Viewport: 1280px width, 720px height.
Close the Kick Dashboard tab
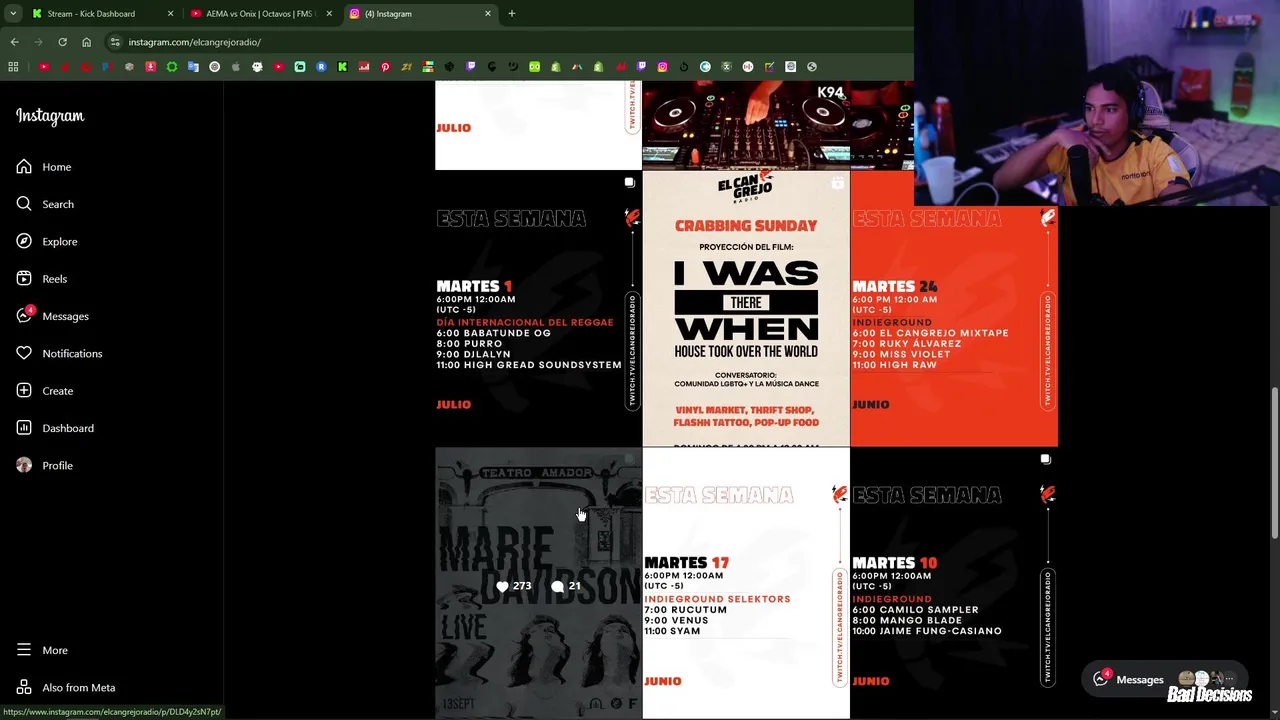170,14
